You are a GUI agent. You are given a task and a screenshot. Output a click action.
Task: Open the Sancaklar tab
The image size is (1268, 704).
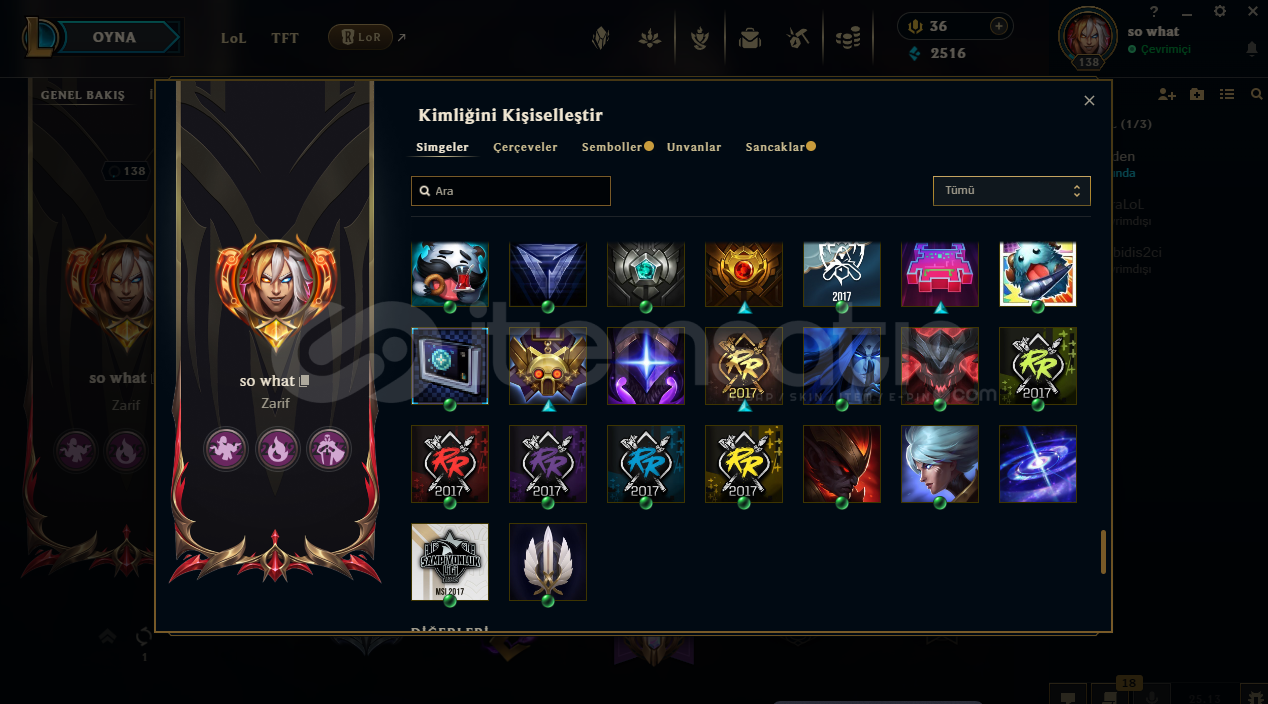(775, 147)
